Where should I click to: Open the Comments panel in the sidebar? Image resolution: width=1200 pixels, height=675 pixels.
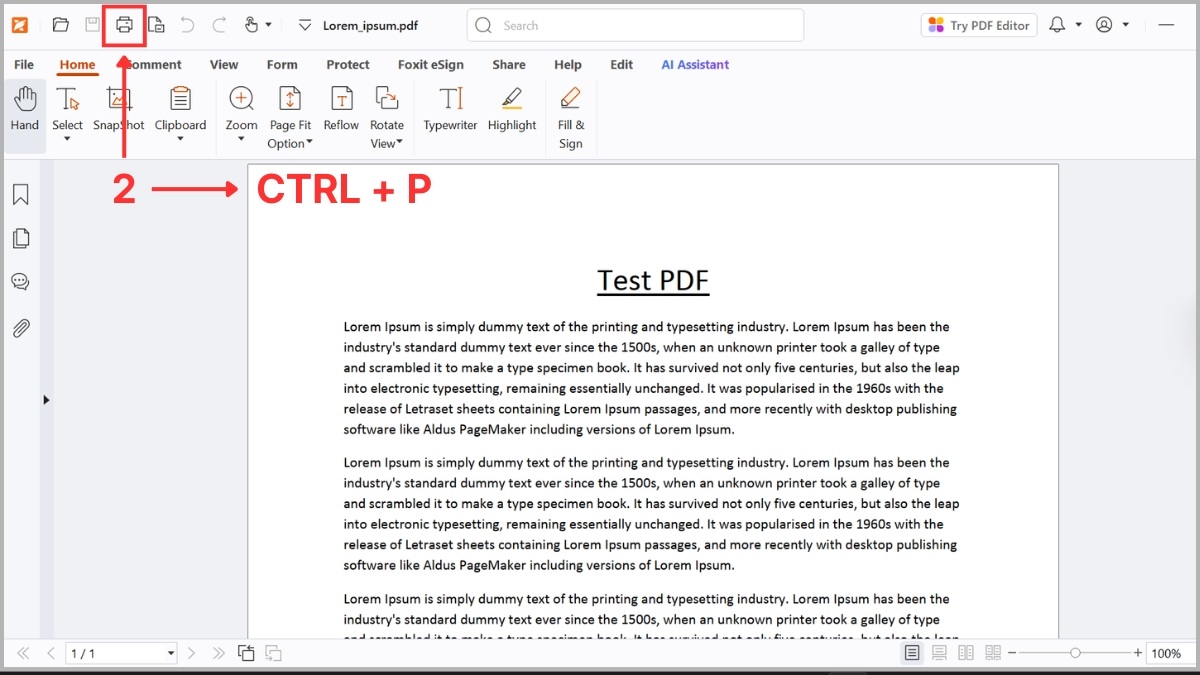point(21,281)
